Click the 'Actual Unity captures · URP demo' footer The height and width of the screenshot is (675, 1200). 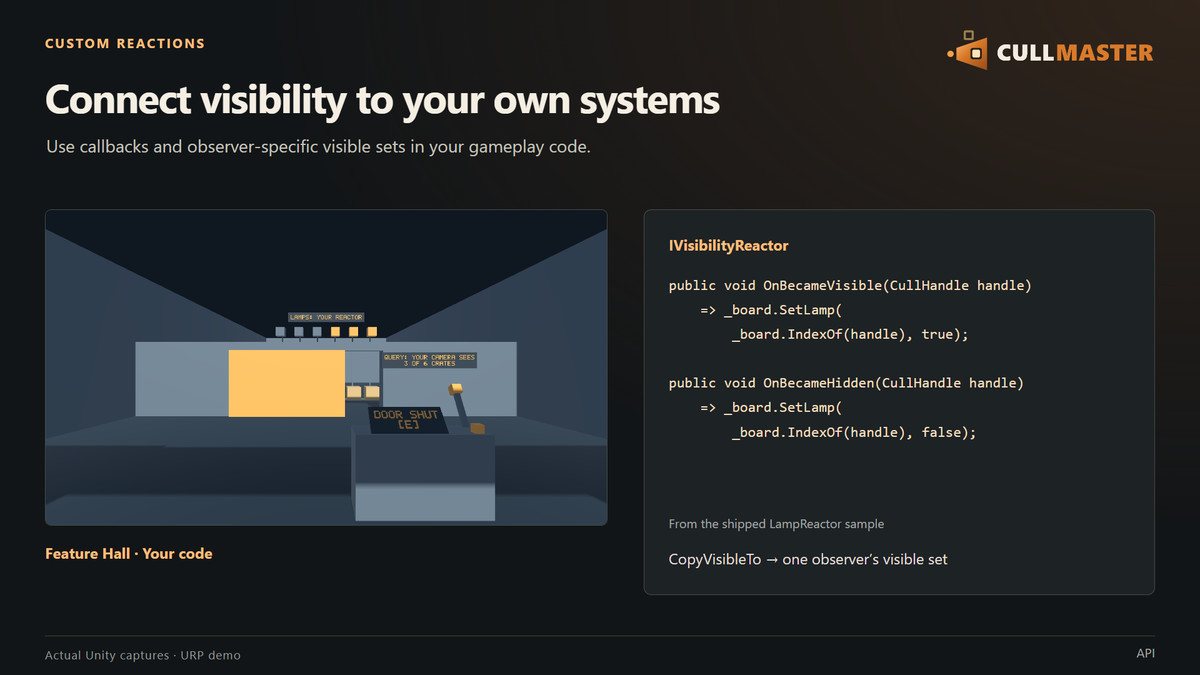coord(143,655)
